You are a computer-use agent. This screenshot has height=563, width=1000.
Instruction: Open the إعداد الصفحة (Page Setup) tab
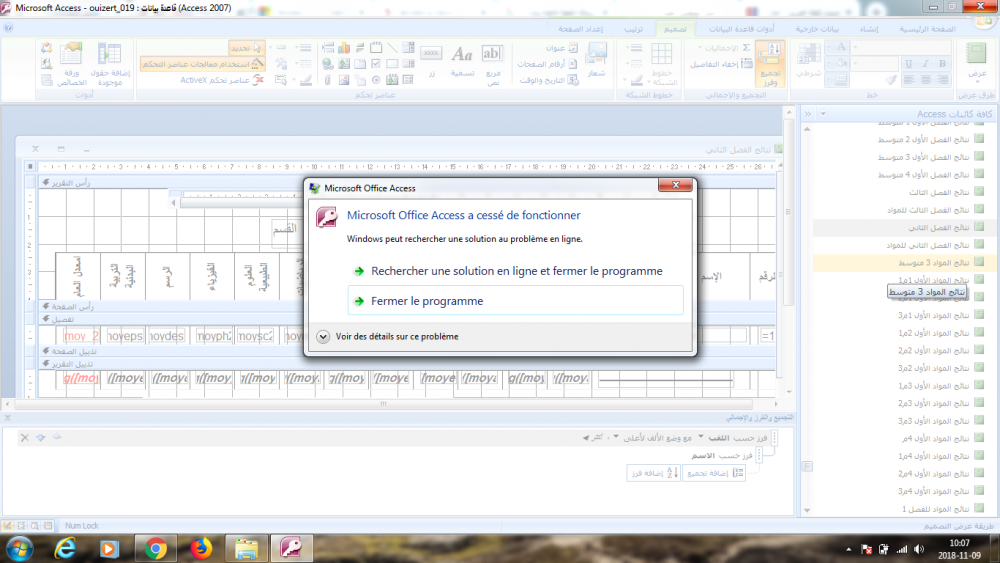(580, 29)
